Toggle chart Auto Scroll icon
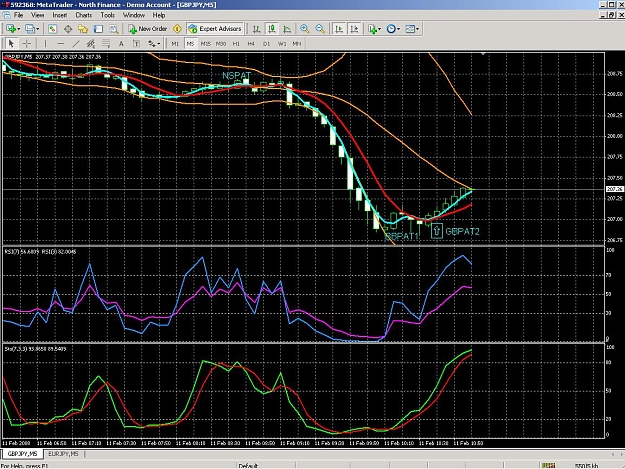 click(x=339, y=29)
